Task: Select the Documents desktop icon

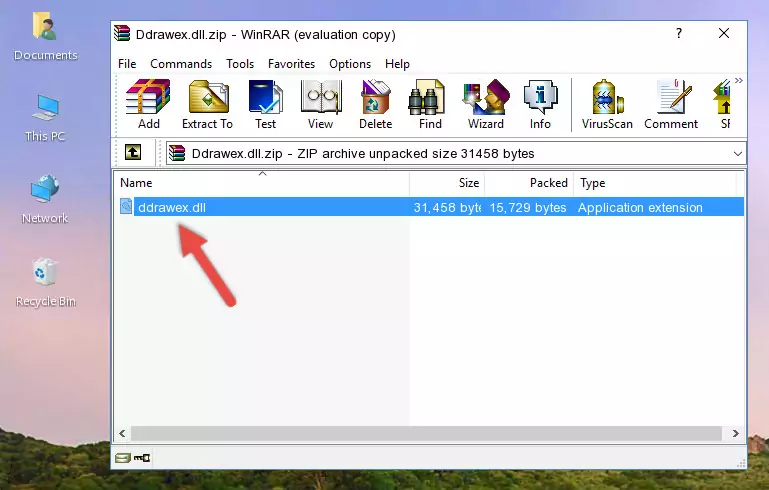Action: point(46,36)
